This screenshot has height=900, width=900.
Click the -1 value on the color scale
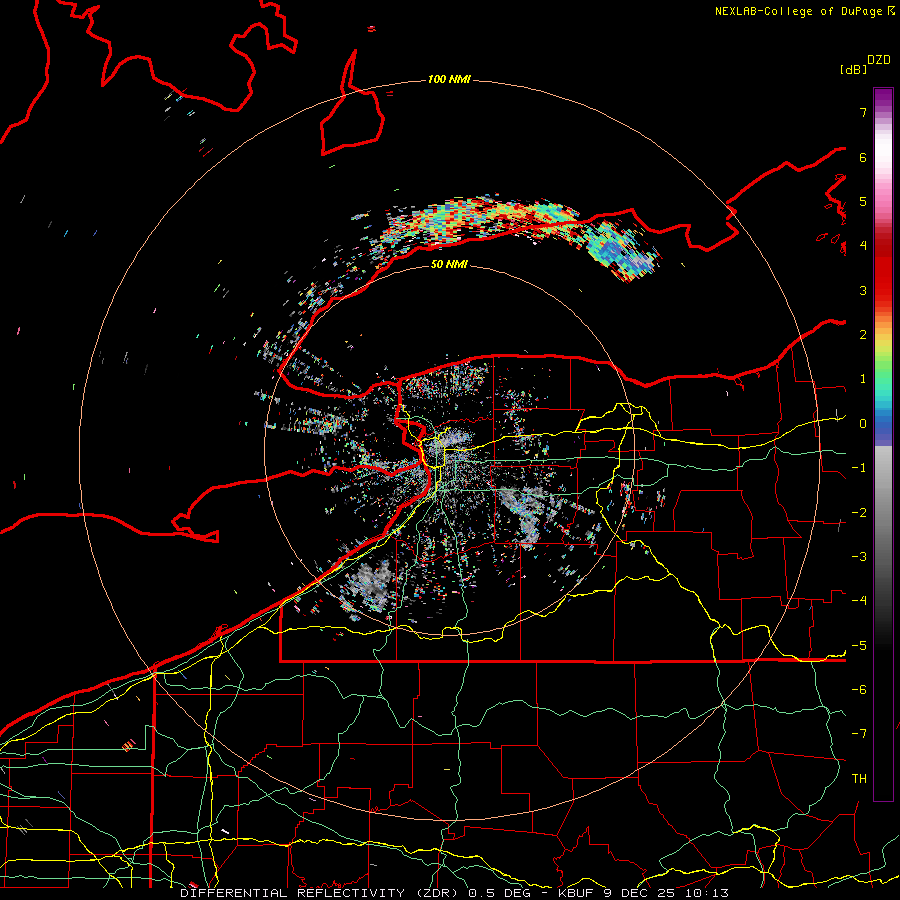859,468
